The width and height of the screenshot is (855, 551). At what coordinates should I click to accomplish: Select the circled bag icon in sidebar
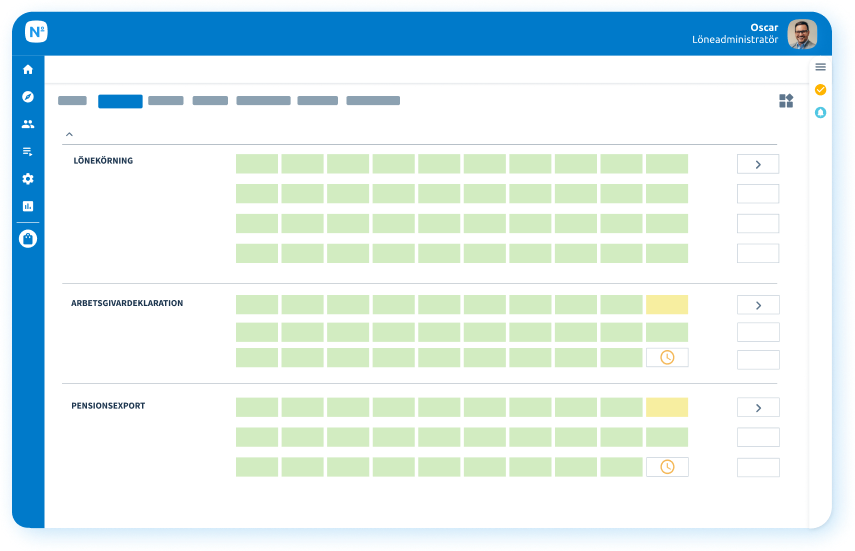click(28, 238)
